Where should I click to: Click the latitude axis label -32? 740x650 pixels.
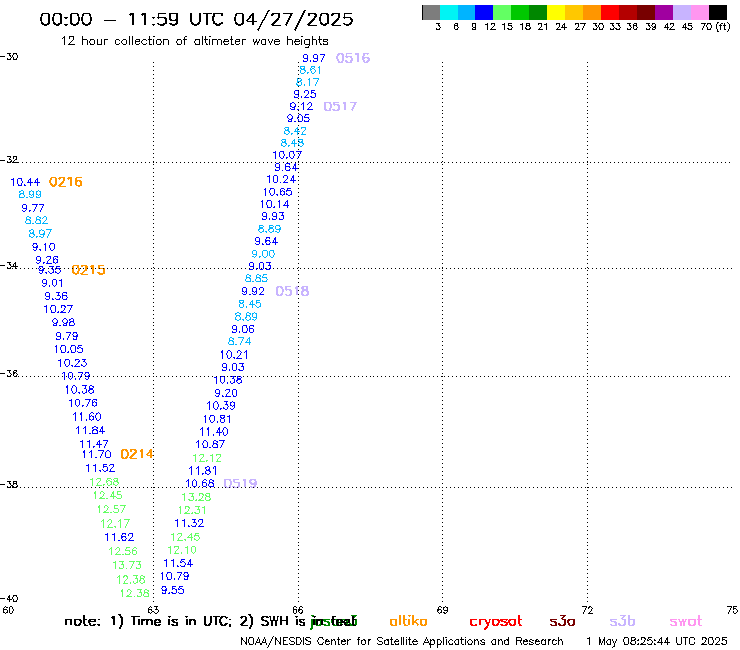(x=9, y=160)
